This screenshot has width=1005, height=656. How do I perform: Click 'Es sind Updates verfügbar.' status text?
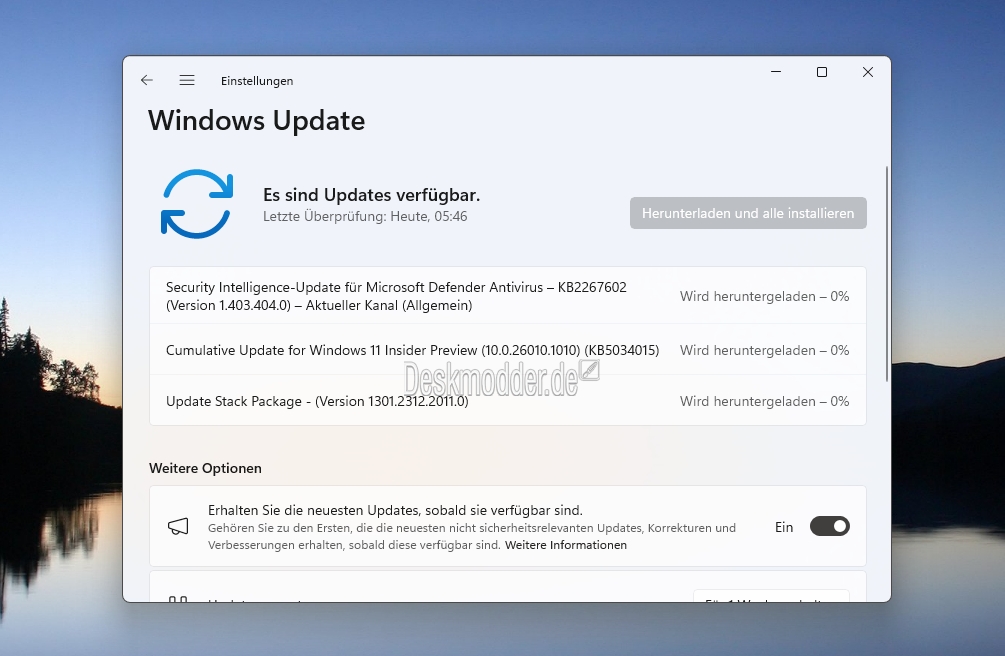[371, 195]
